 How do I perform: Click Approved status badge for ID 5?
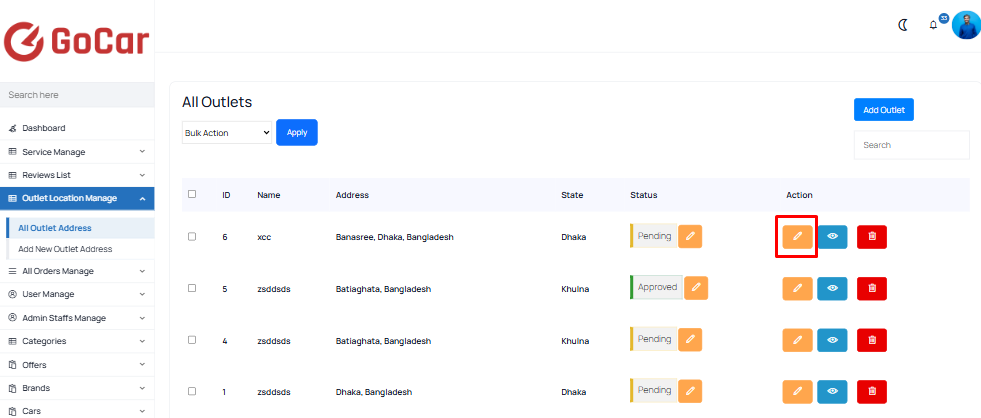656,287
